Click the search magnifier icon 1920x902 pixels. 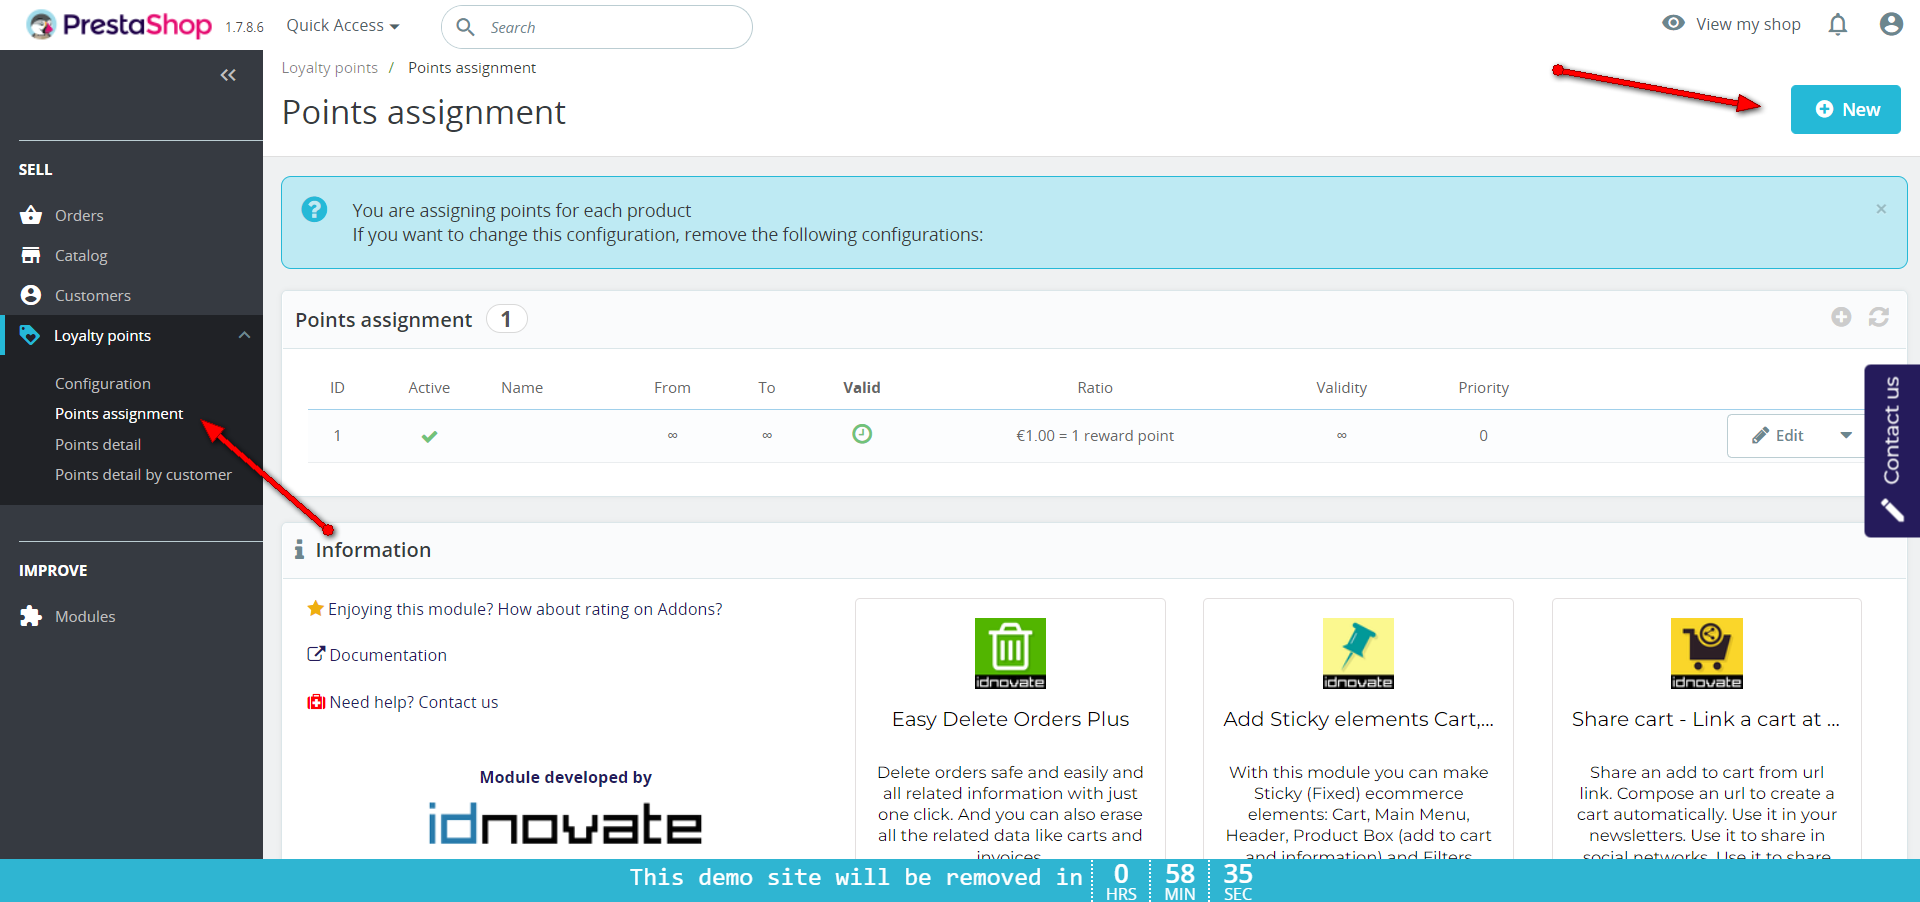pyautogui.click(x=465, y=27)
